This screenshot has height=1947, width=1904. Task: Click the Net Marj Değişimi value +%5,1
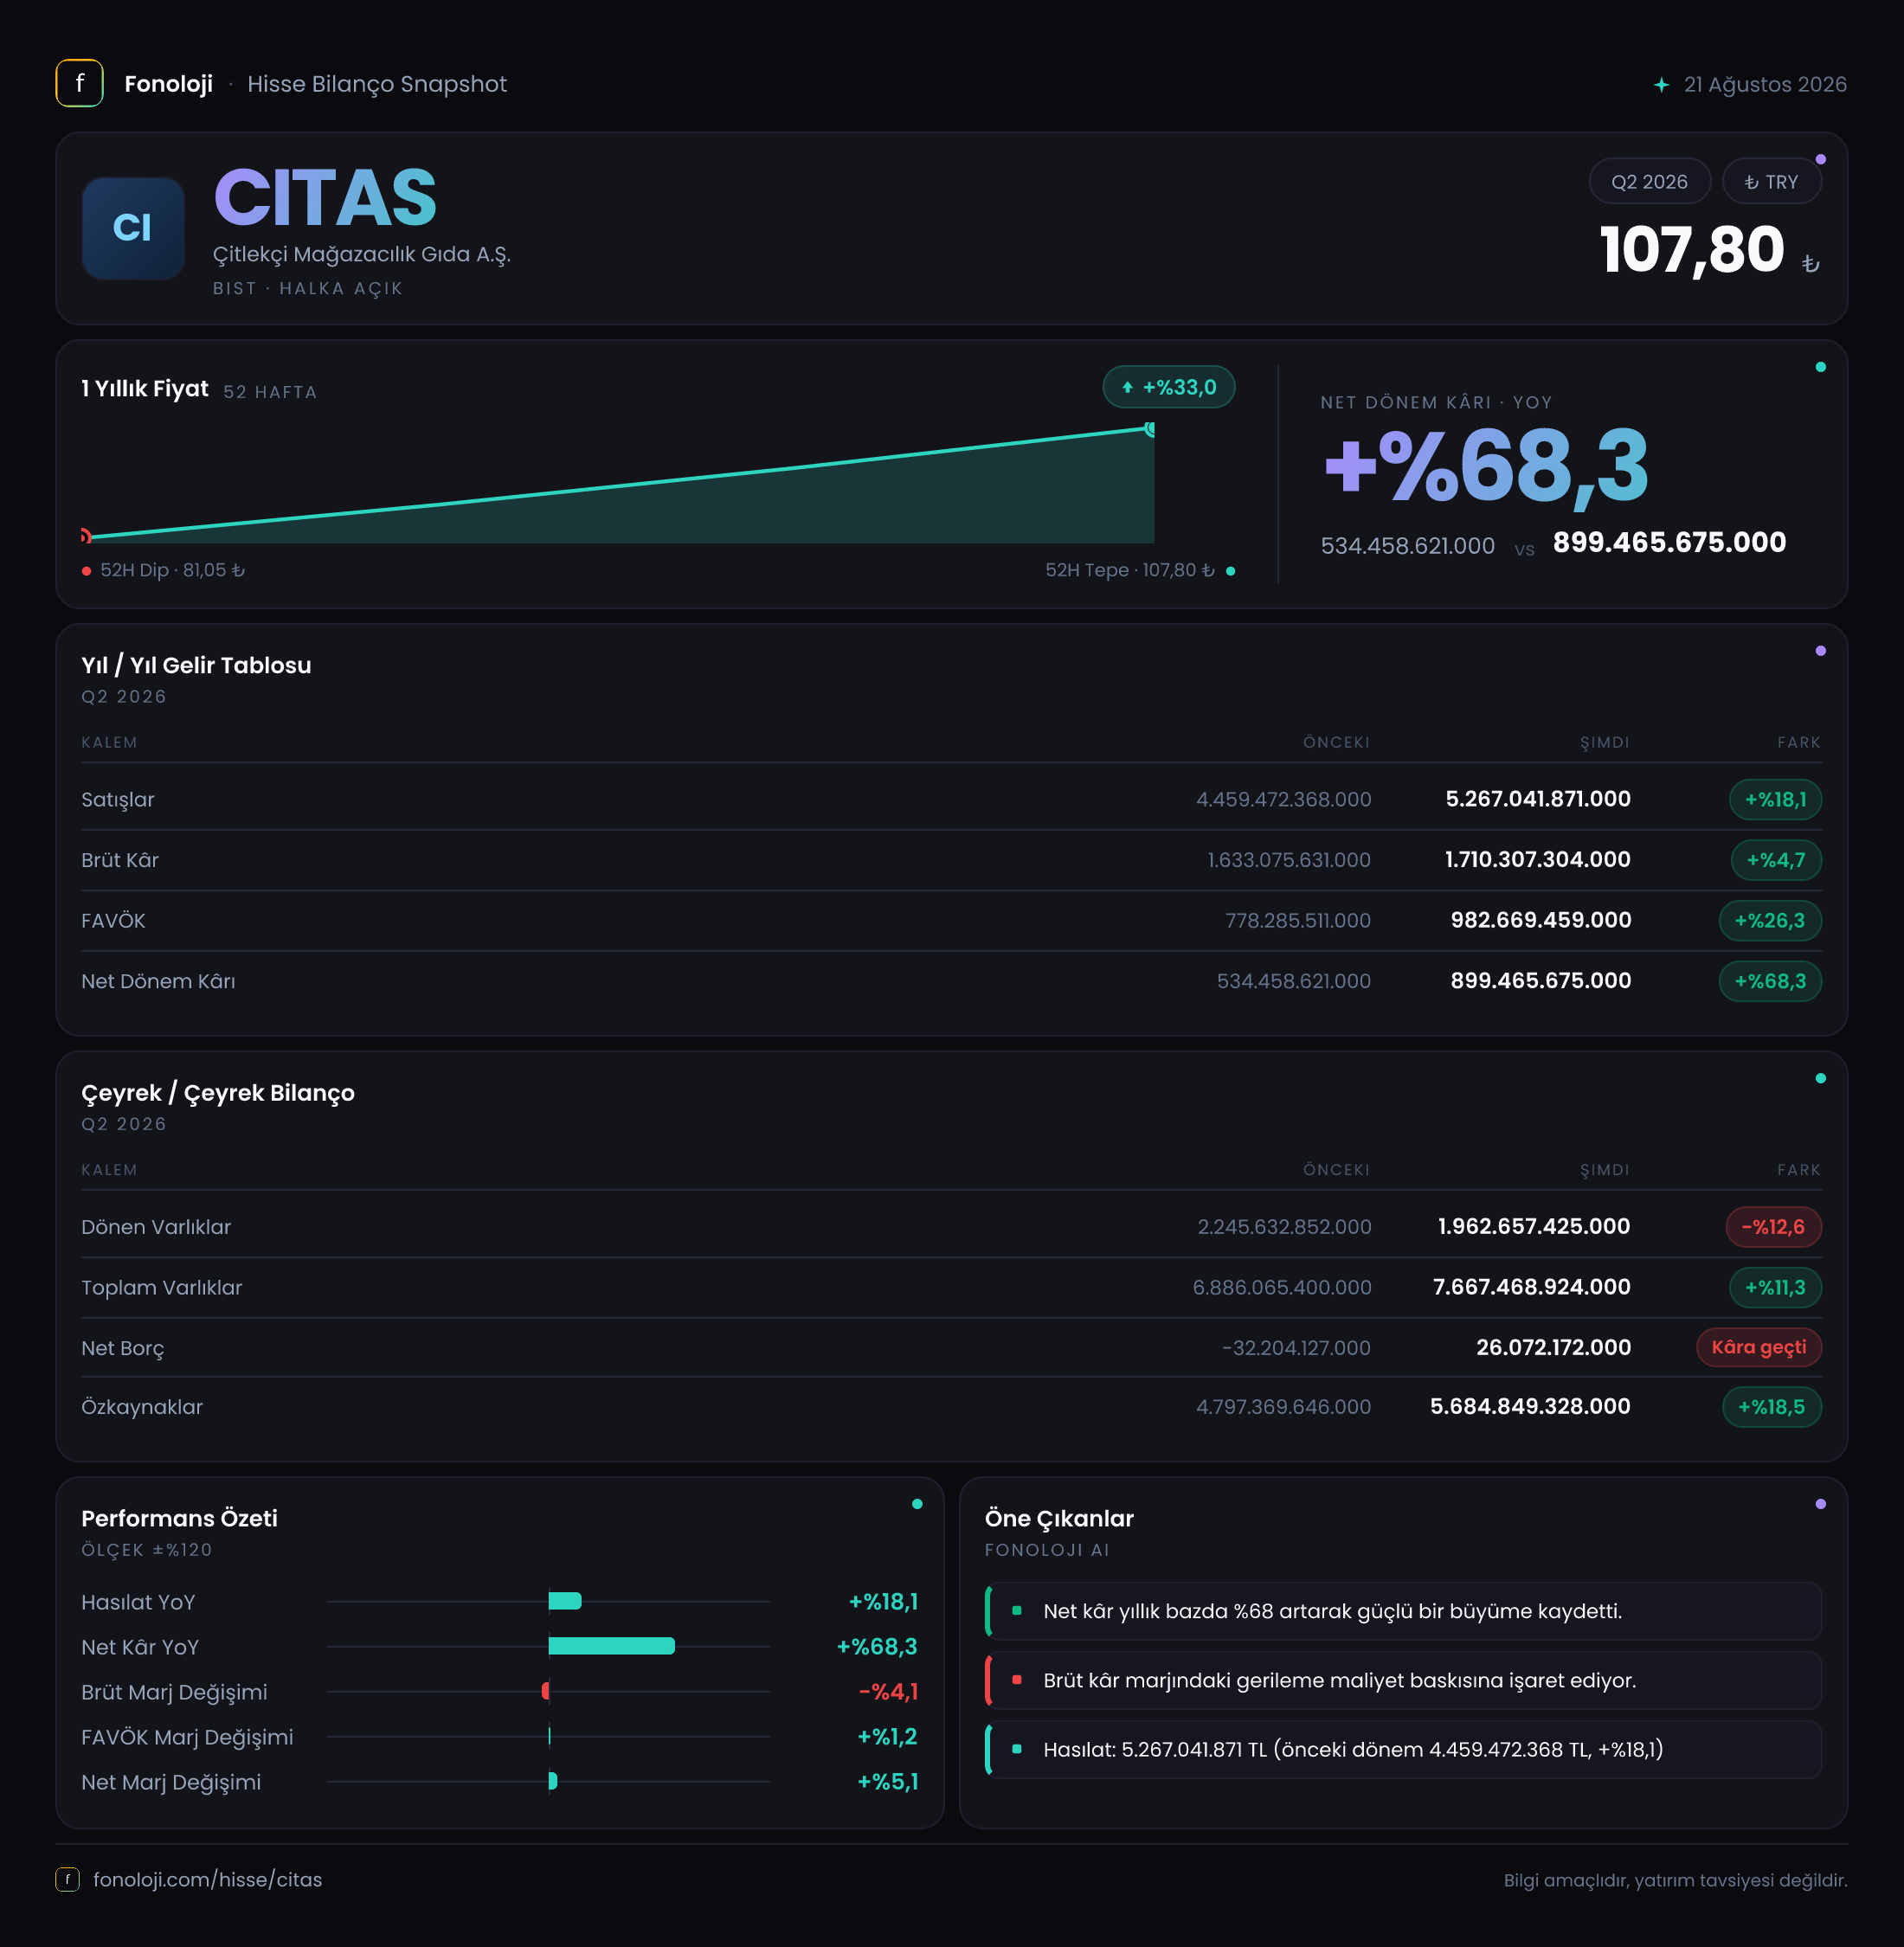click(x=887, y=1782)
